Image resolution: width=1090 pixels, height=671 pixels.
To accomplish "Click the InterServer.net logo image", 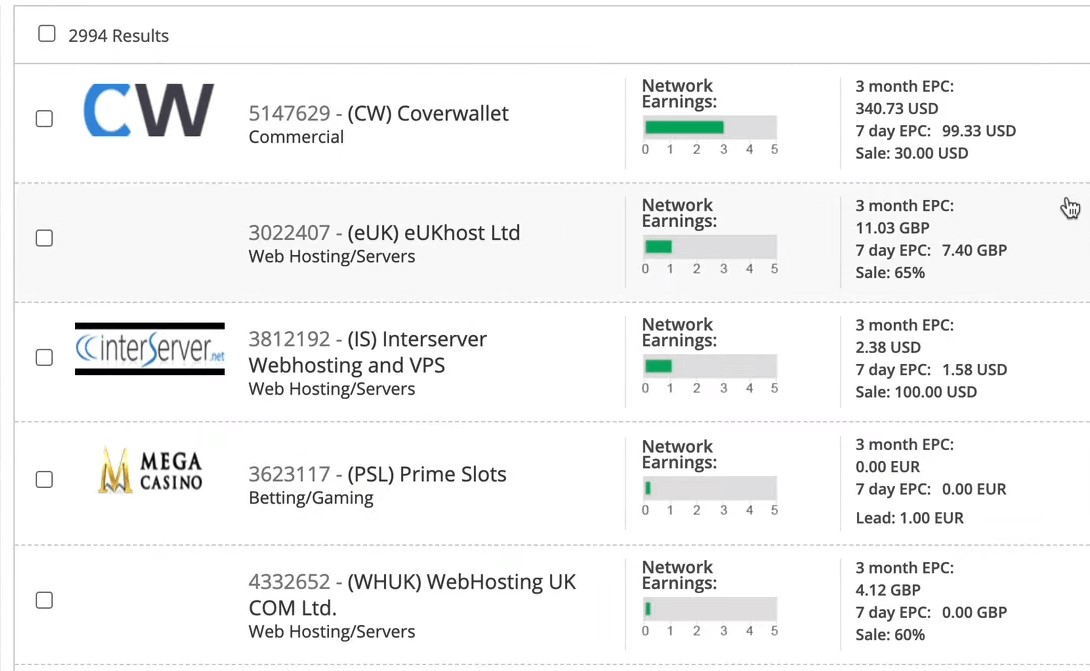I will (x=149, y=349).
